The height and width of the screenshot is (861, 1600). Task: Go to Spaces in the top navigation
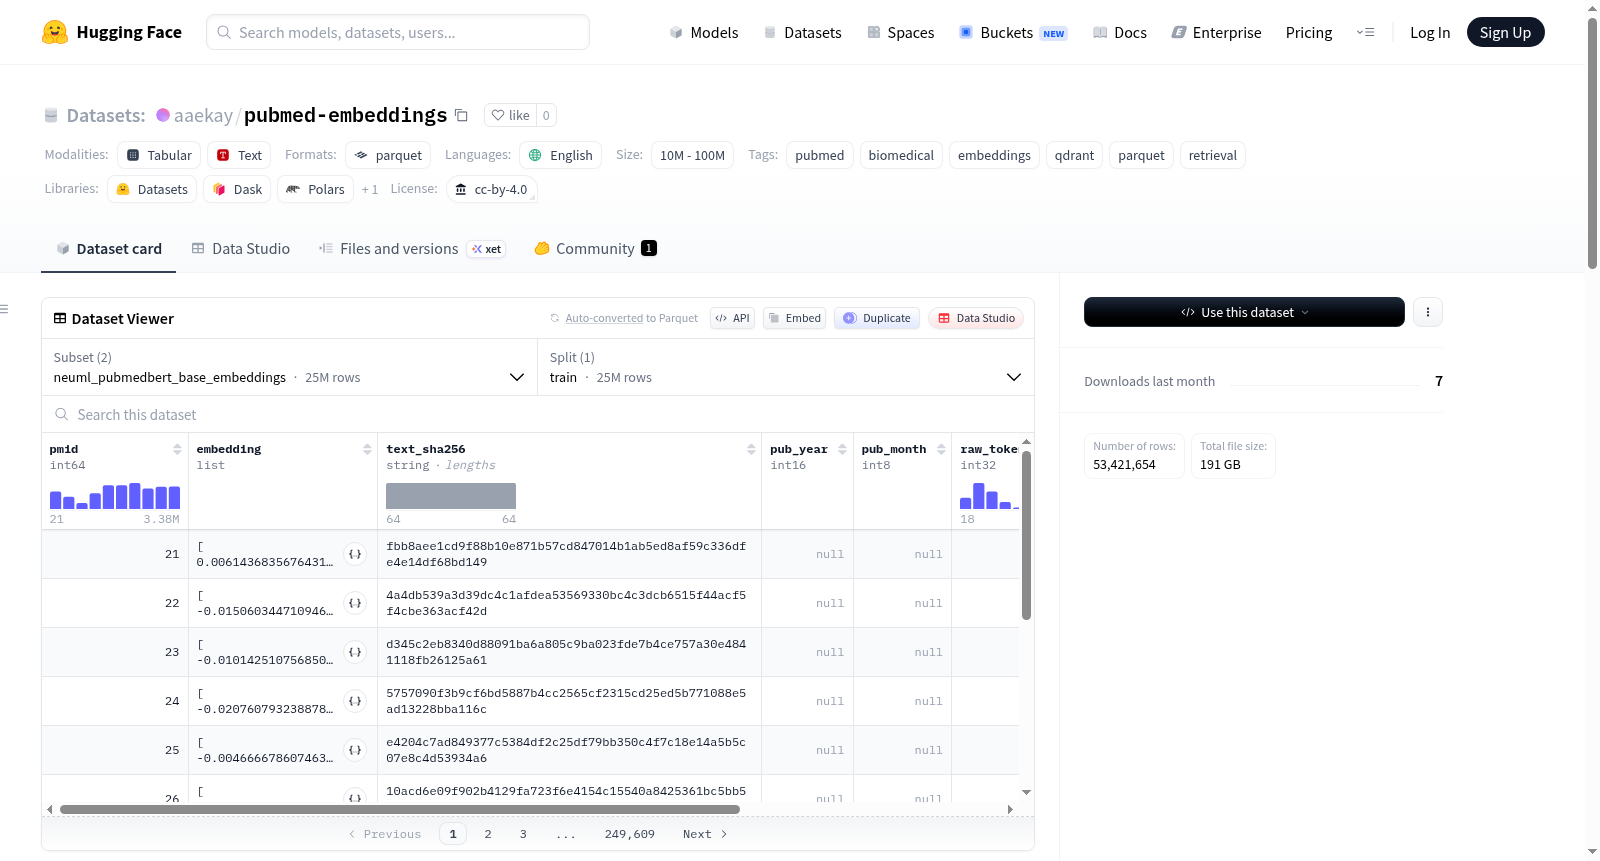tap(901, 32)
